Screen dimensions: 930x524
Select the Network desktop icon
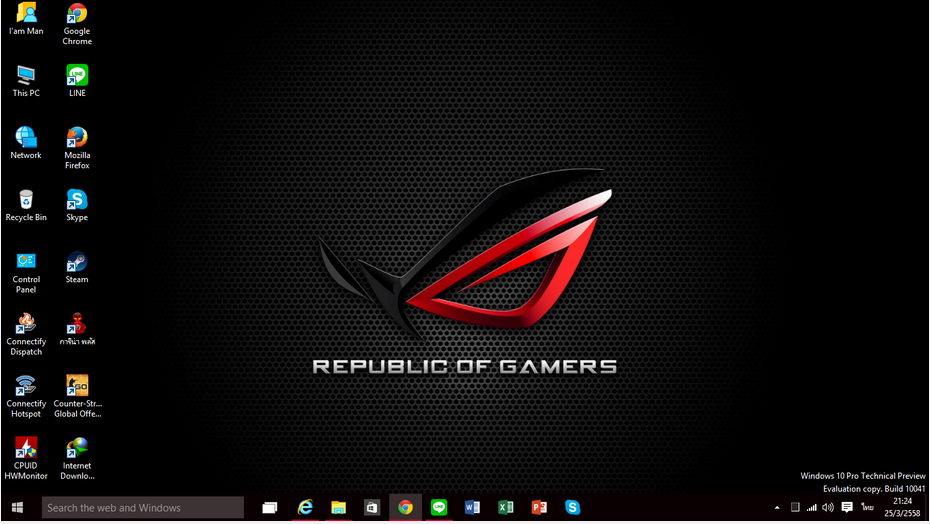tap(26, 143)
